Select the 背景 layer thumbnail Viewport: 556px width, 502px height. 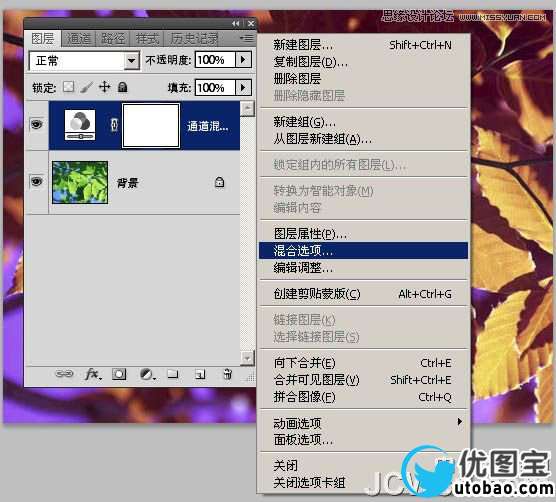pos(80,182)
